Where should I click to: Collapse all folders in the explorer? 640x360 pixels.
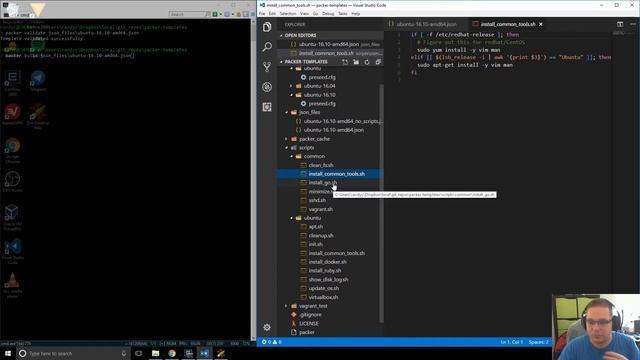click(x=378, y=62)
